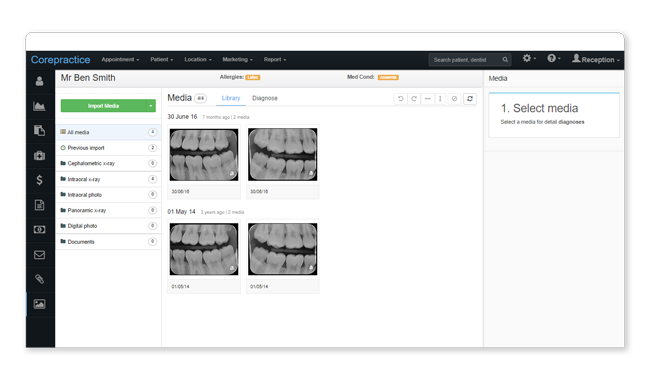Go to Corepractice home logo

61,60
